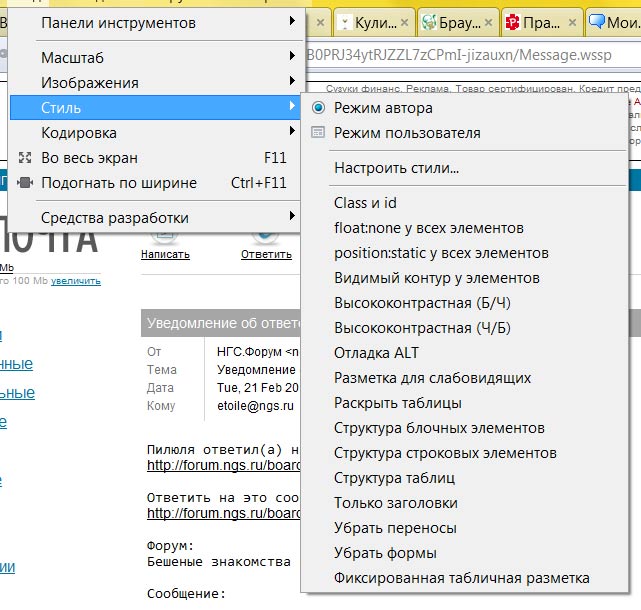Choose Настроить стили... menu item
641x610 pixels.
(396, 168)
